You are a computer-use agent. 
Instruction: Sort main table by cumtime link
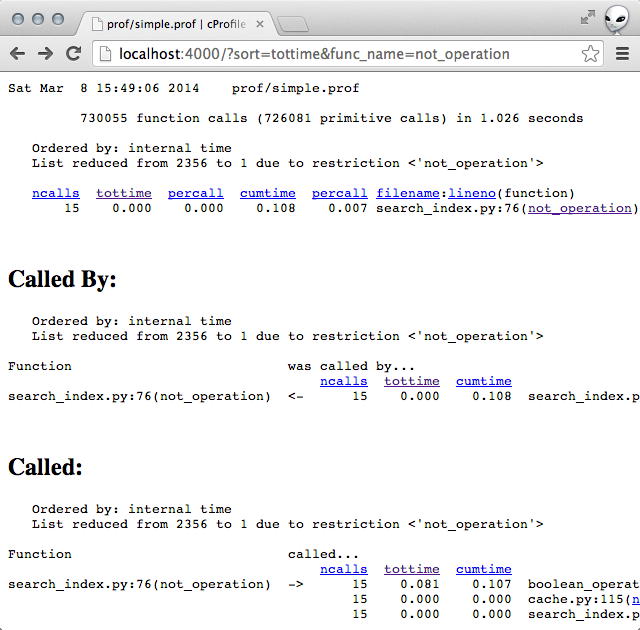(x=268, y=193)
